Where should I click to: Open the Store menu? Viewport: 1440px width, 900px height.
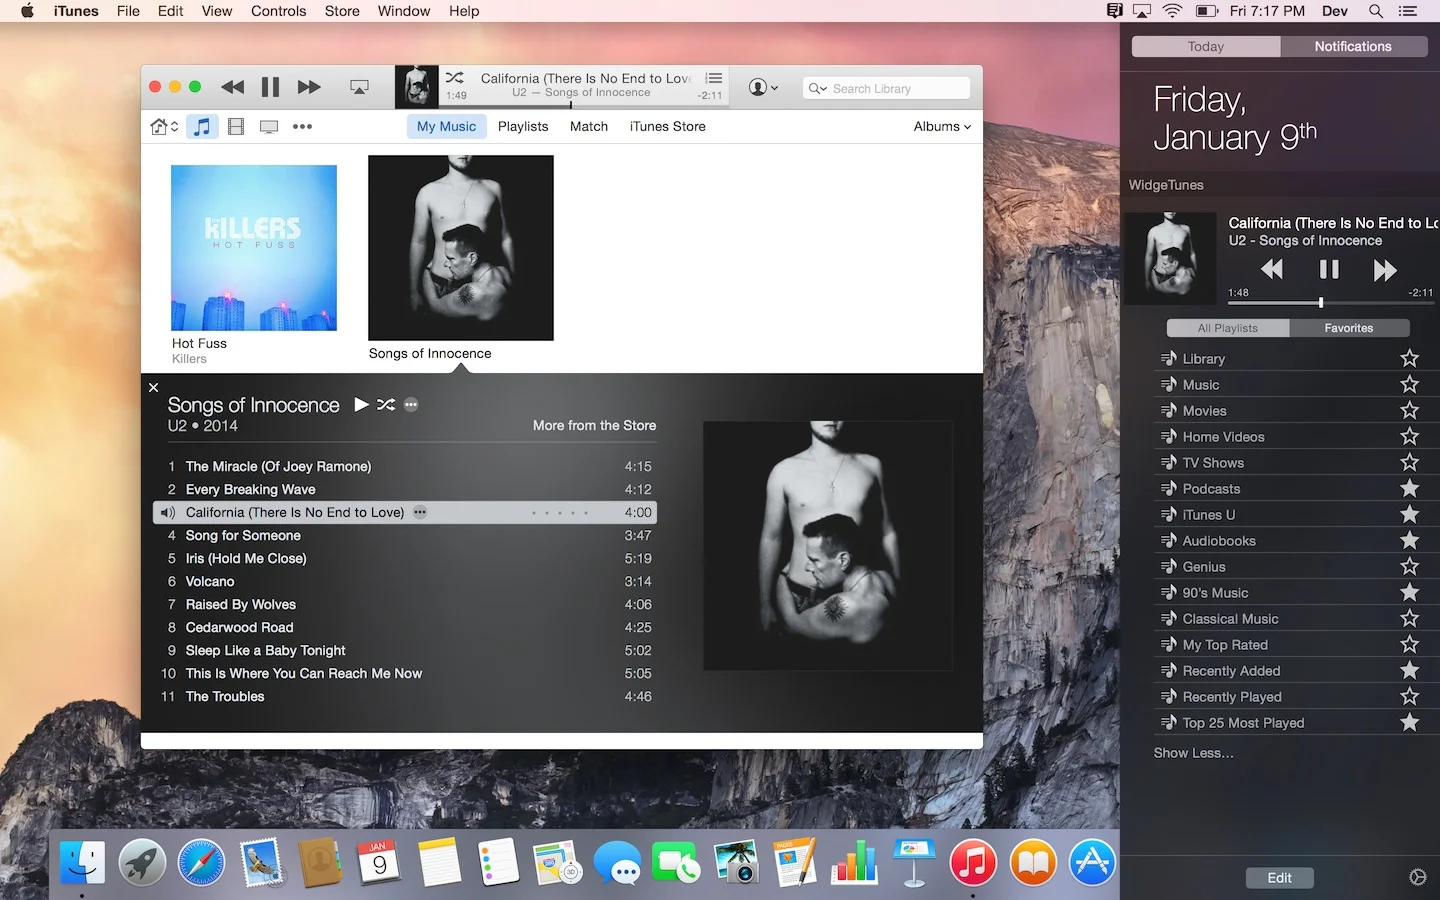click(342, 11)
